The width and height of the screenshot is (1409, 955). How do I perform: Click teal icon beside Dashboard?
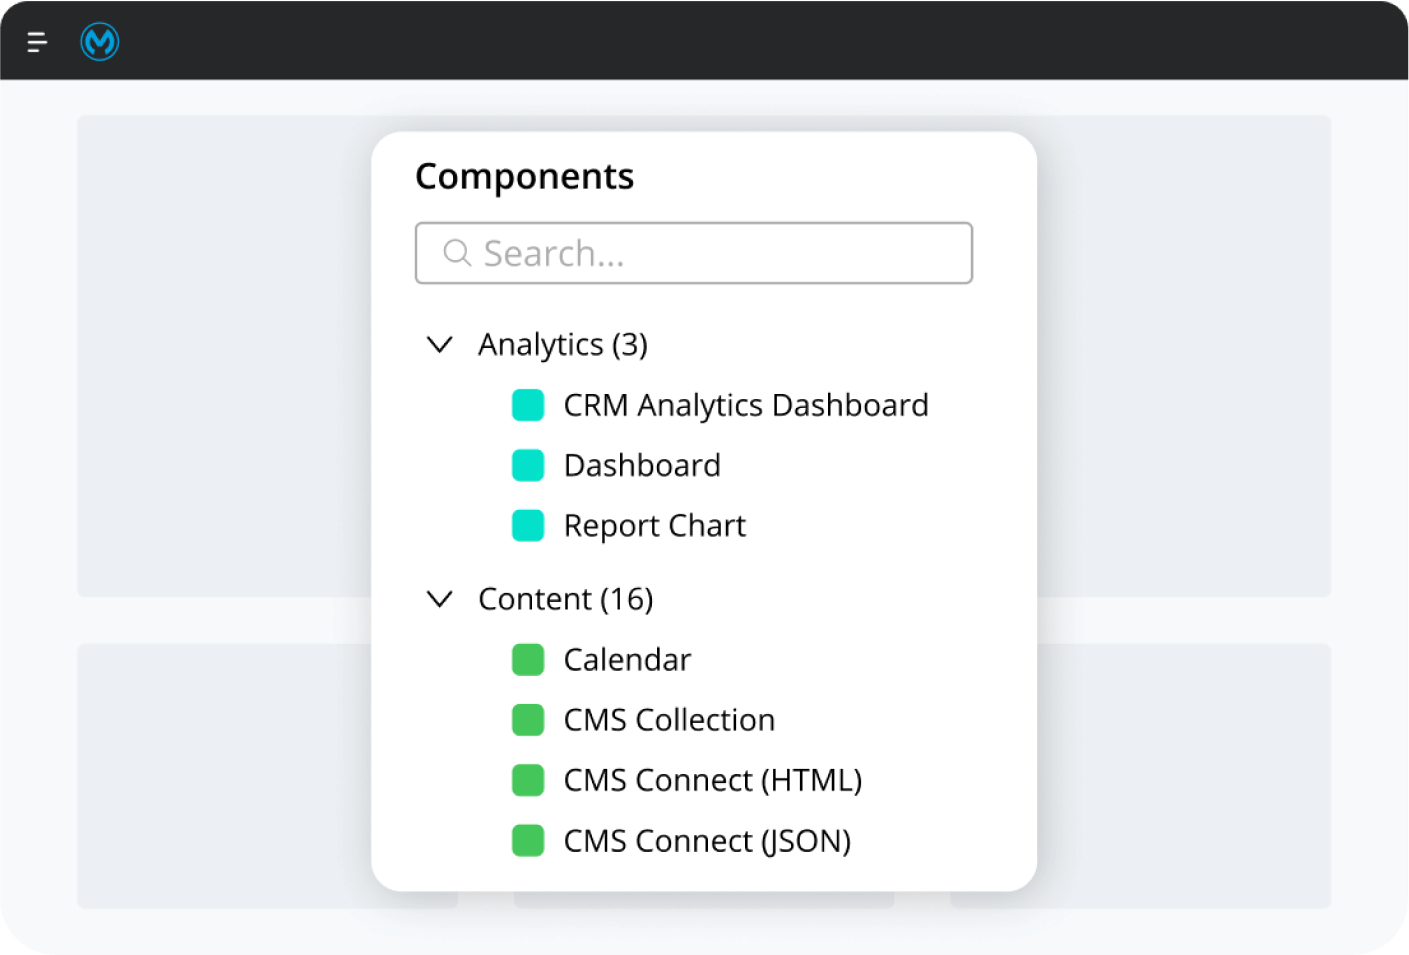click(528, 466)
